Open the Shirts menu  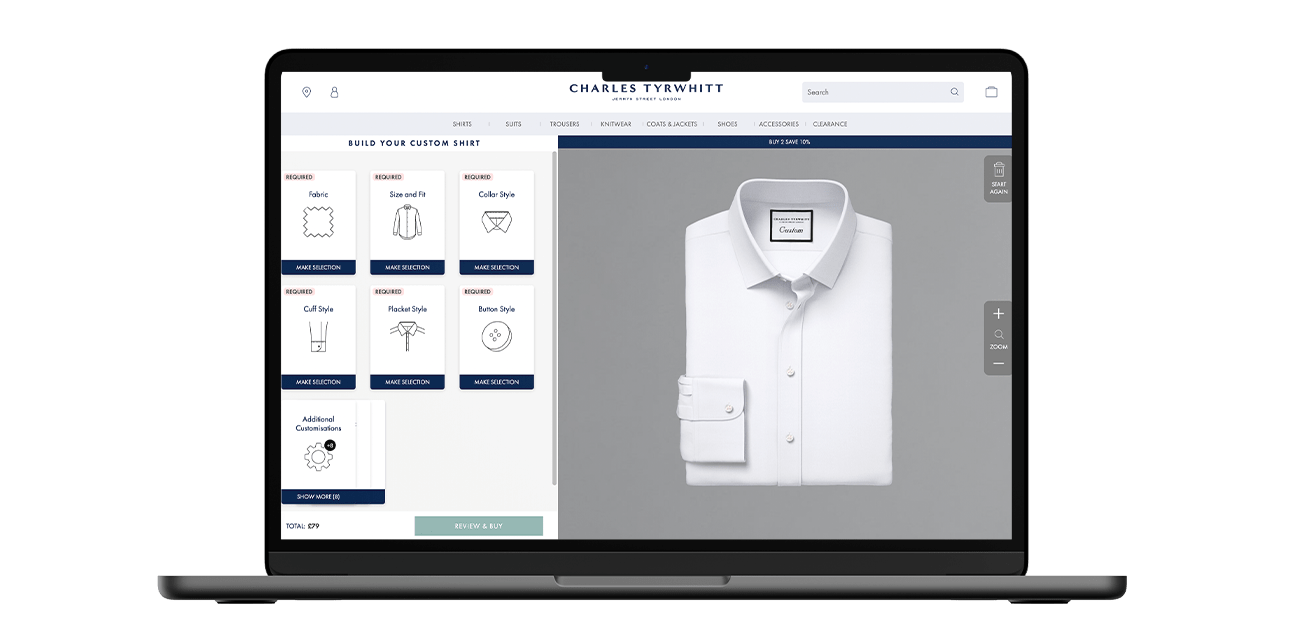(462, 124)
